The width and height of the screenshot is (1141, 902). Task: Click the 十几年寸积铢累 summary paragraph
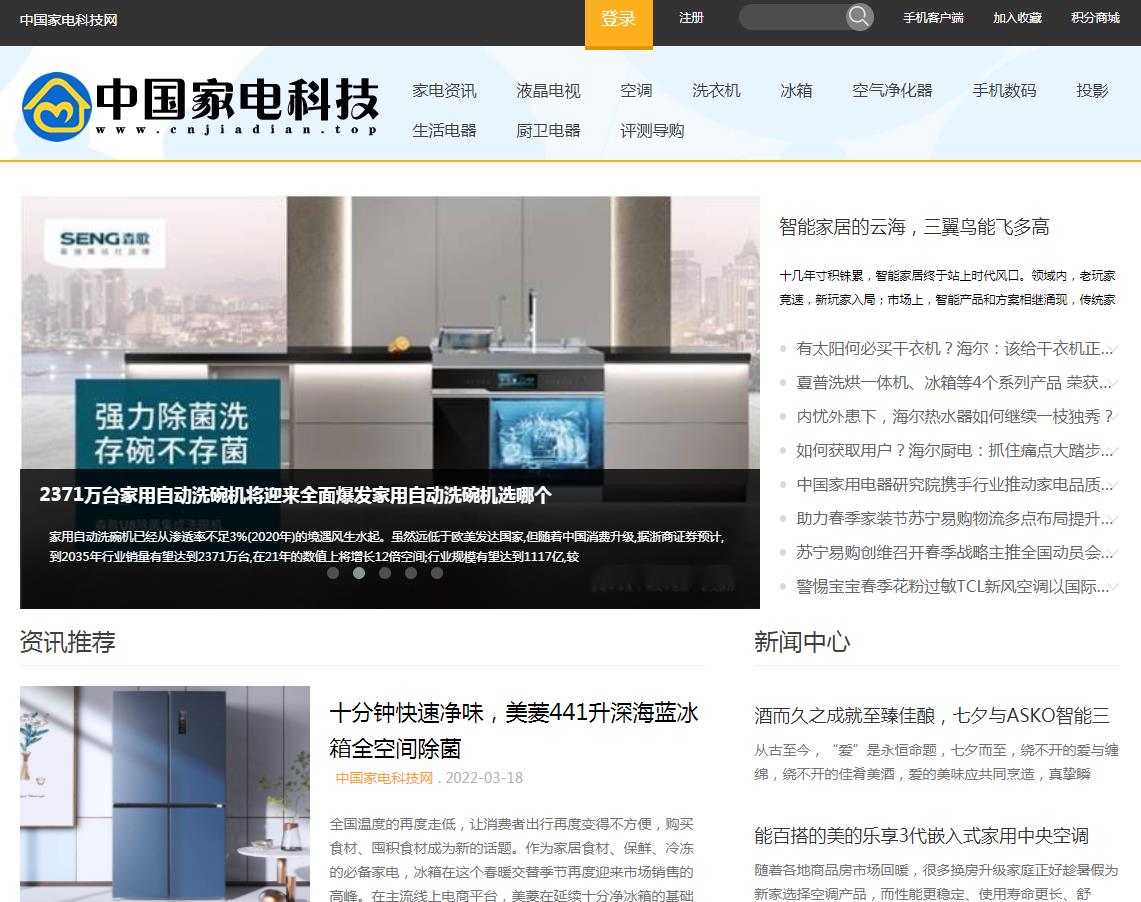coord(947,287)
